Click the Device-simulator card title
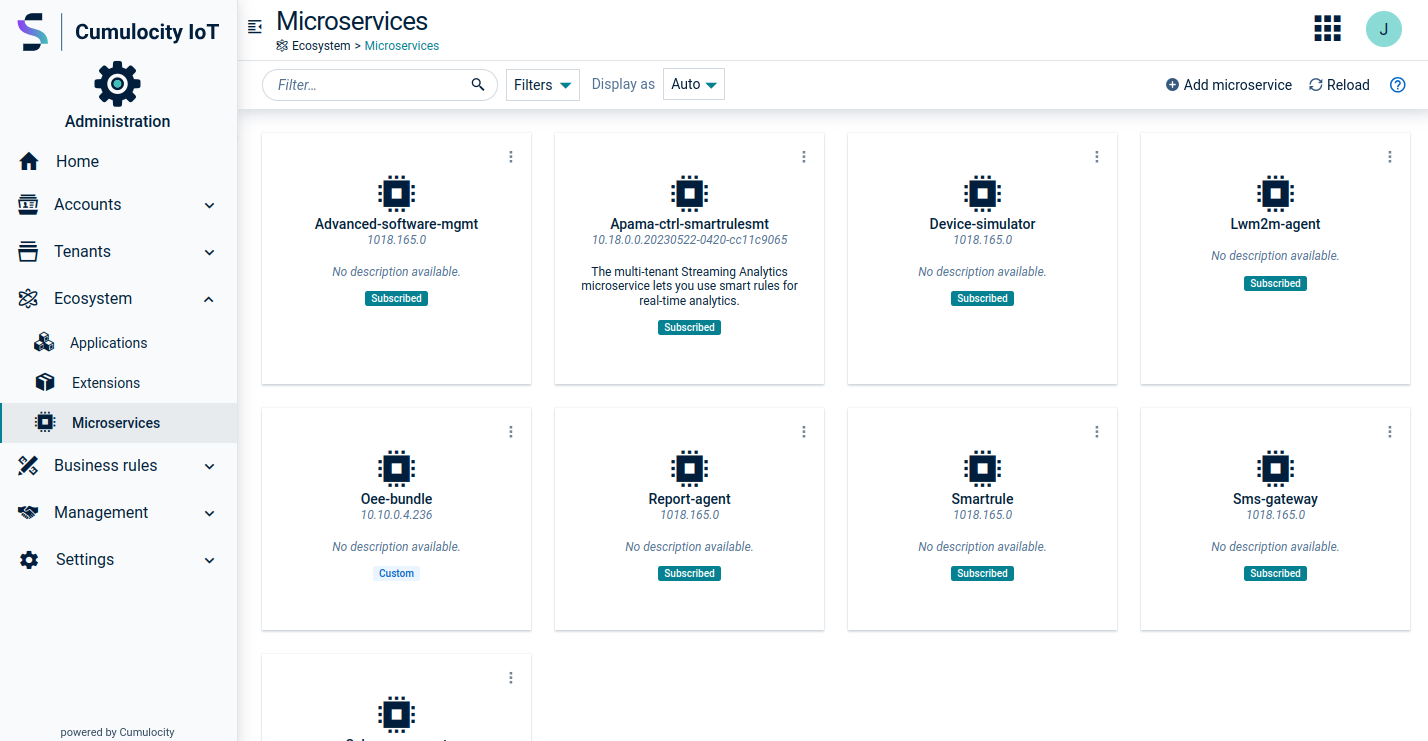This screenshot has height=741, width=1428. point(983,224)
